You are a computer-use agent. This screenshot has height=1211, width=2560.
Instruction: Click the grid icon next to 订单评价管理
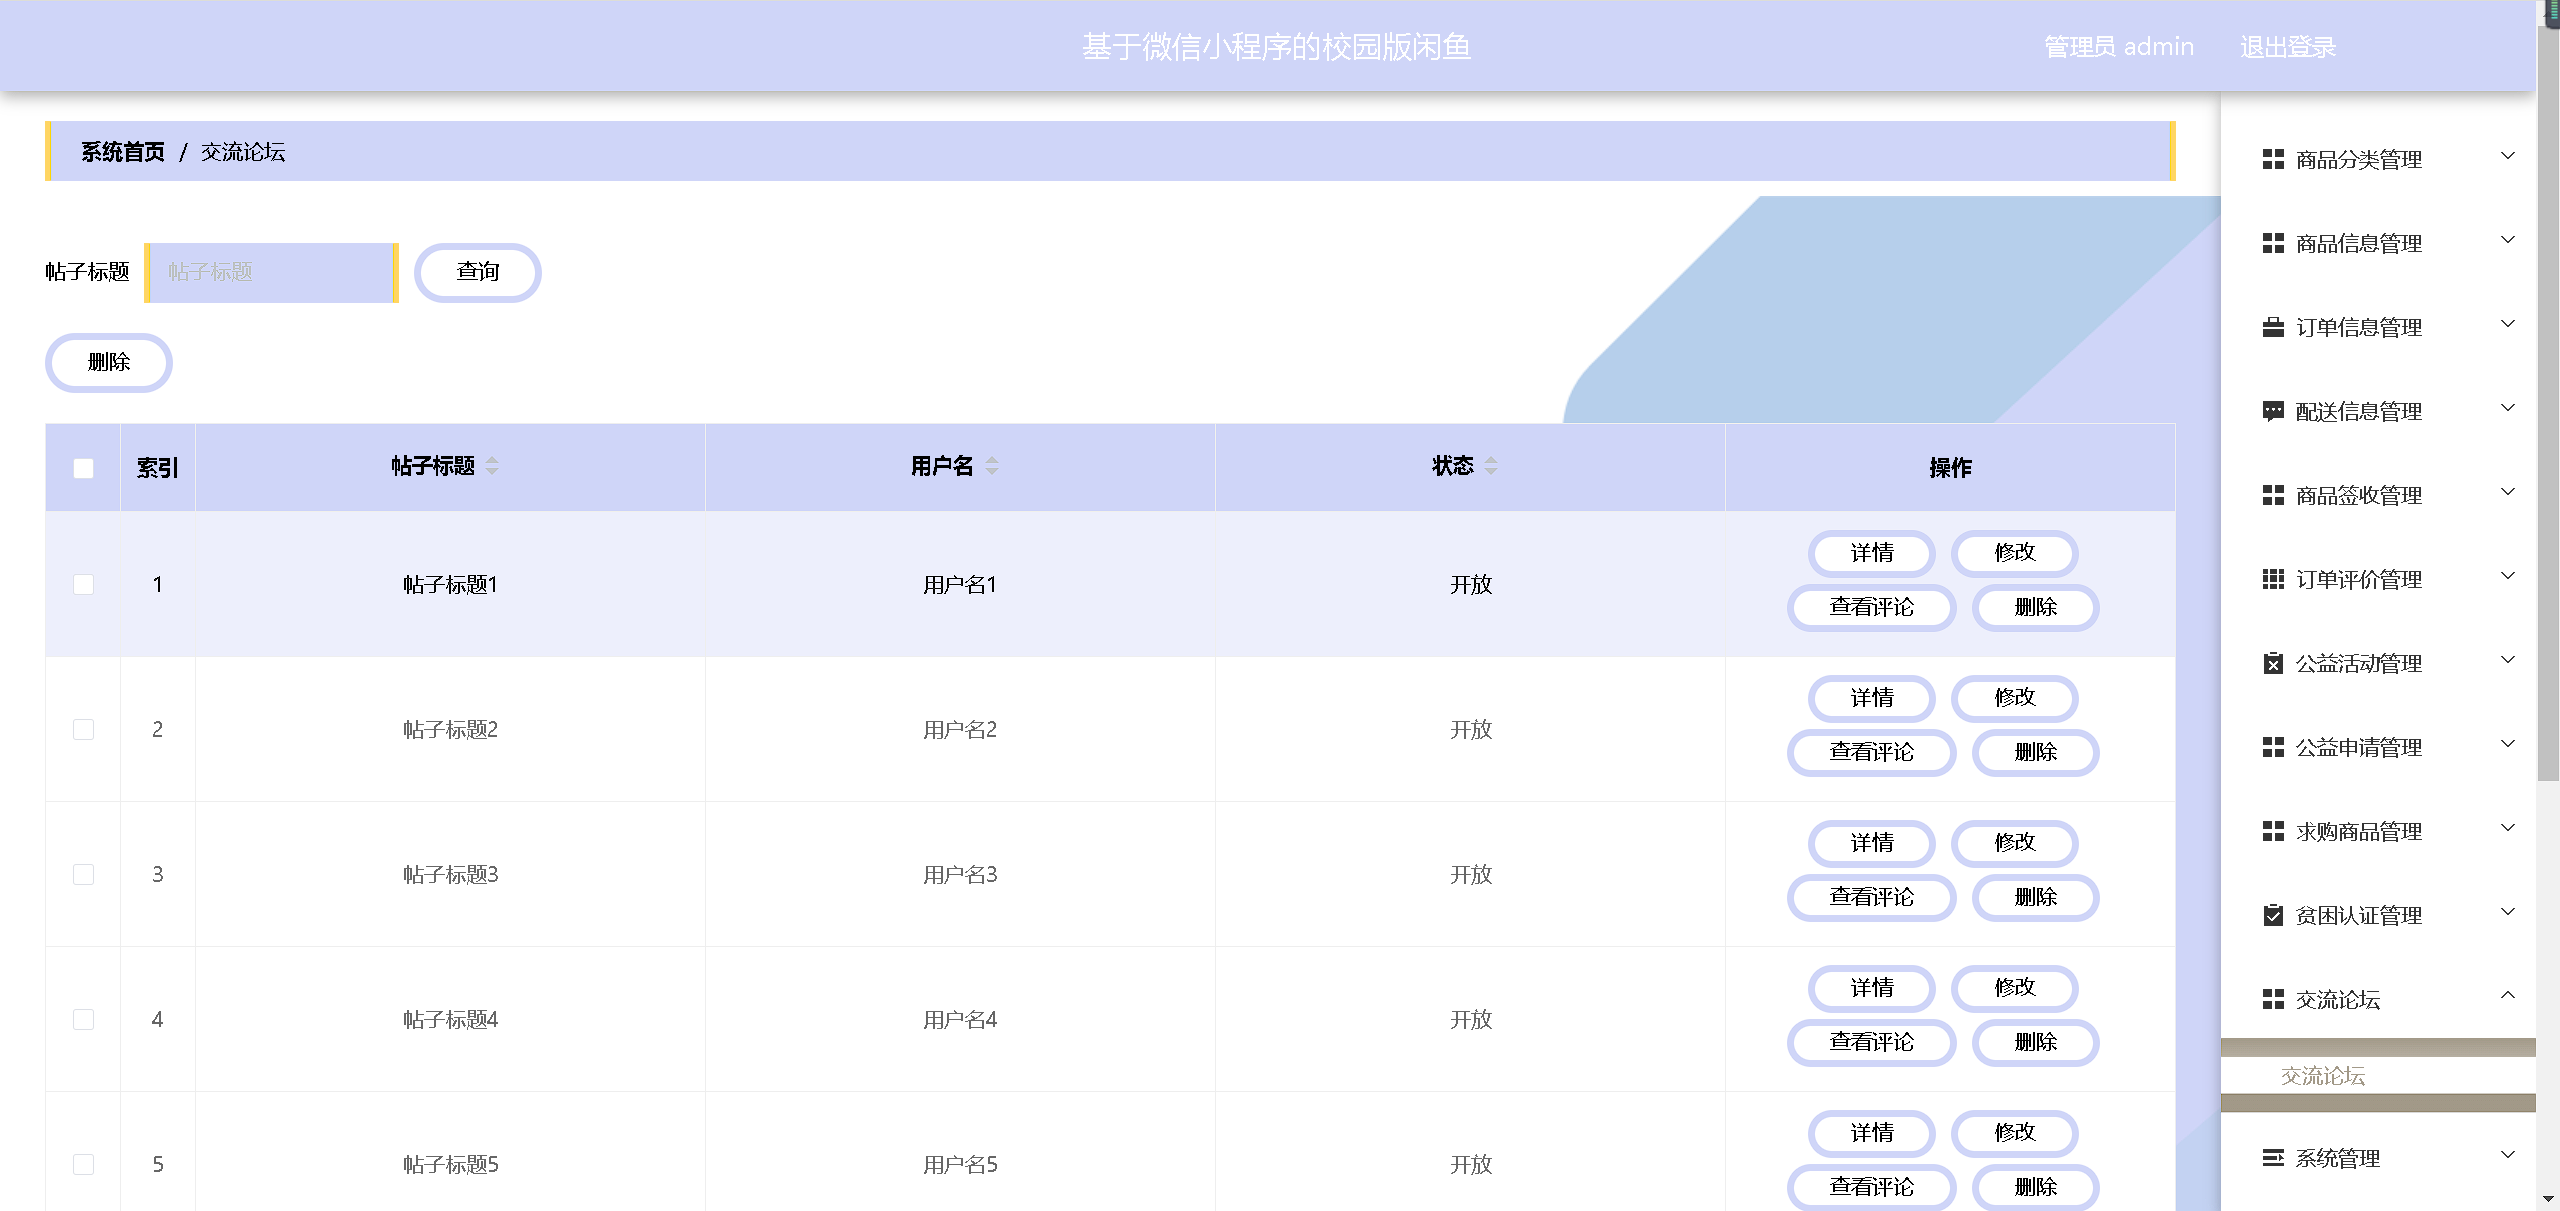click(2273, 579)
